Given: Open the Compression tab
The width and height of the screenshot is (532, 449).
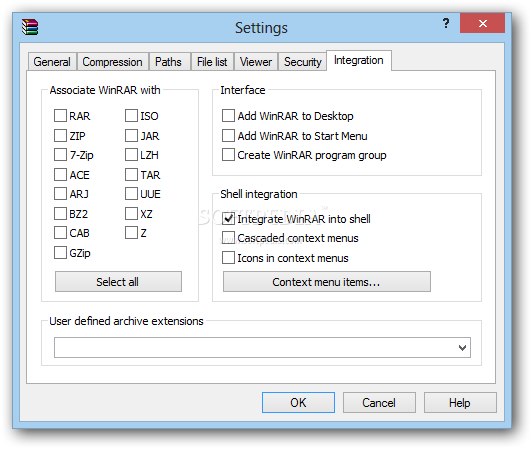Looking at the screenshot, I should tap(112, 62).
